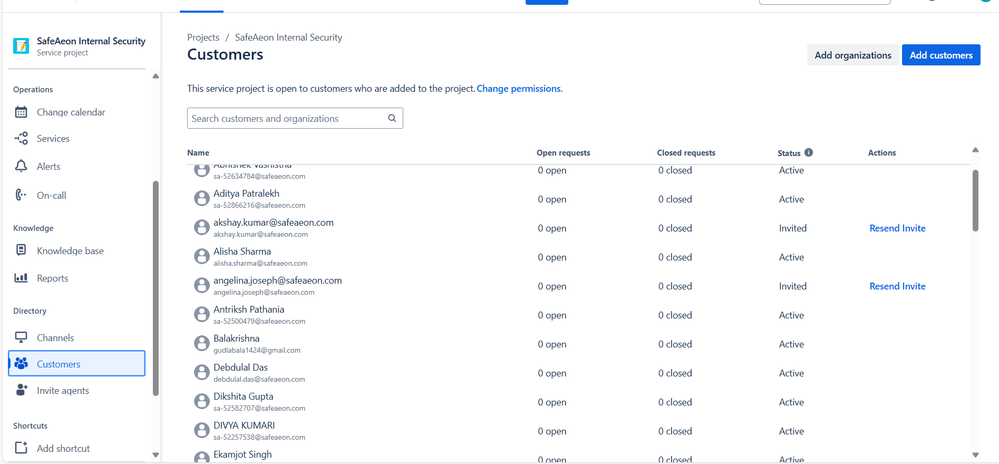Click the name Alisha Sharma
This screenshot has height=464, width=999.
pos(242,251)
